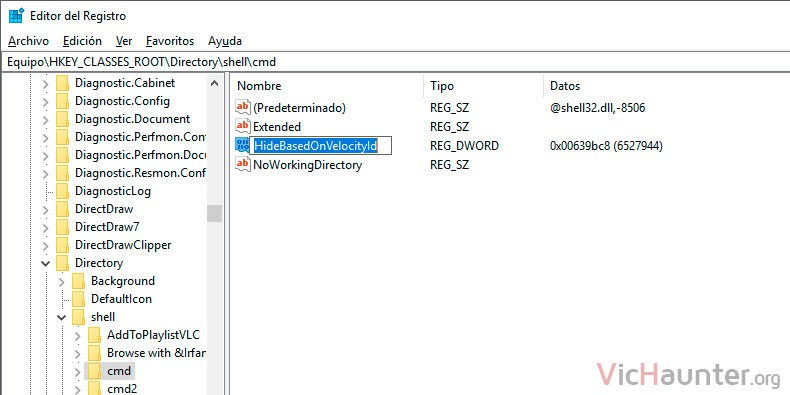Click the folder icon of Diagnostic.Resmon.Conf
Screen dimensions: 790x395
tap(62, 173)
